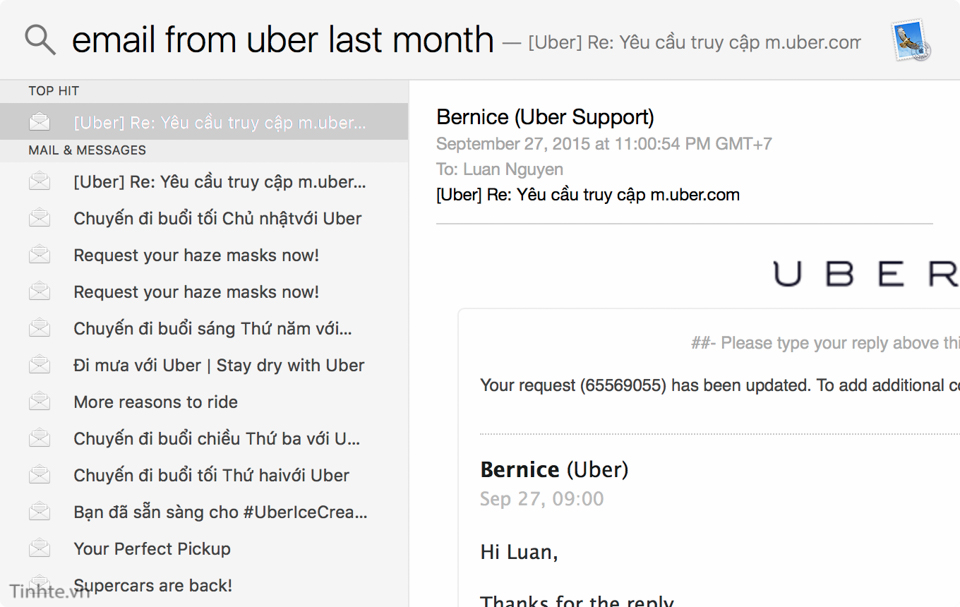
Task: Click envelope icon beside Chuyến đi buổi tối Chủ nhật
Action: (39, 218)
